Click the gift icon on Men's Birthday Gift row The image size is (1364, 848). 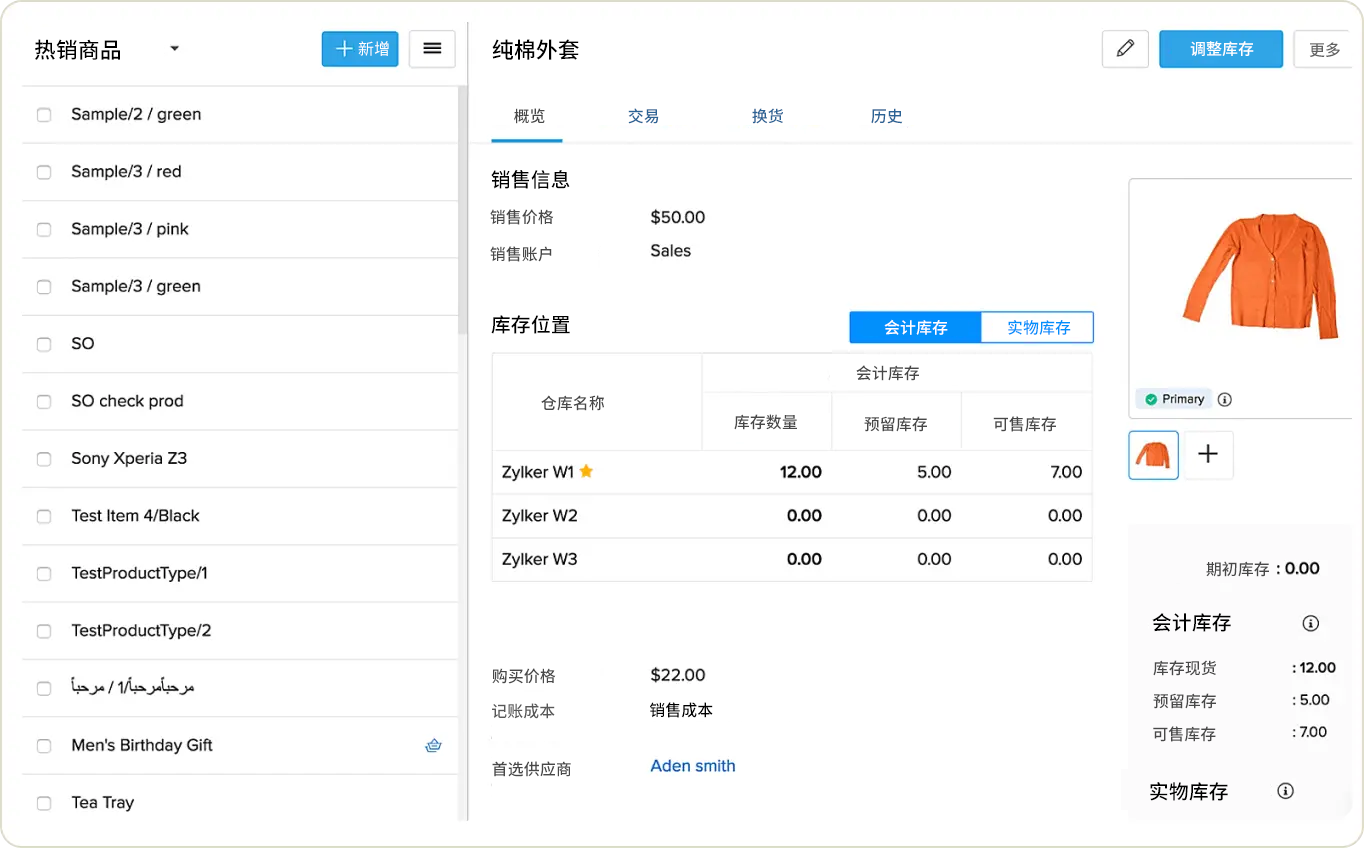click(432, 744)
